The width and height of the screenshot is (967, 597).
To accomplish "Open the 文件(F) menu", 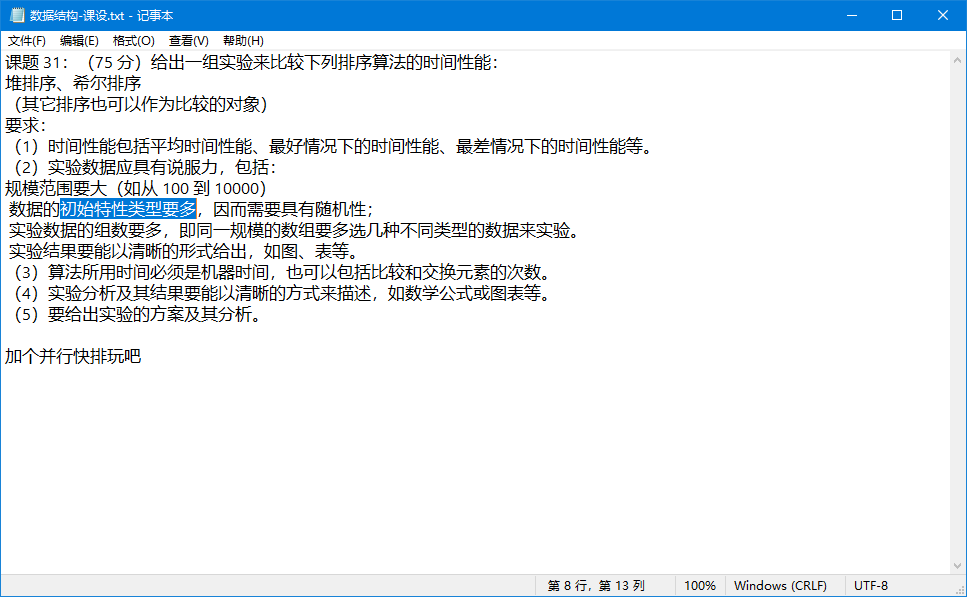I will (27, 41).
